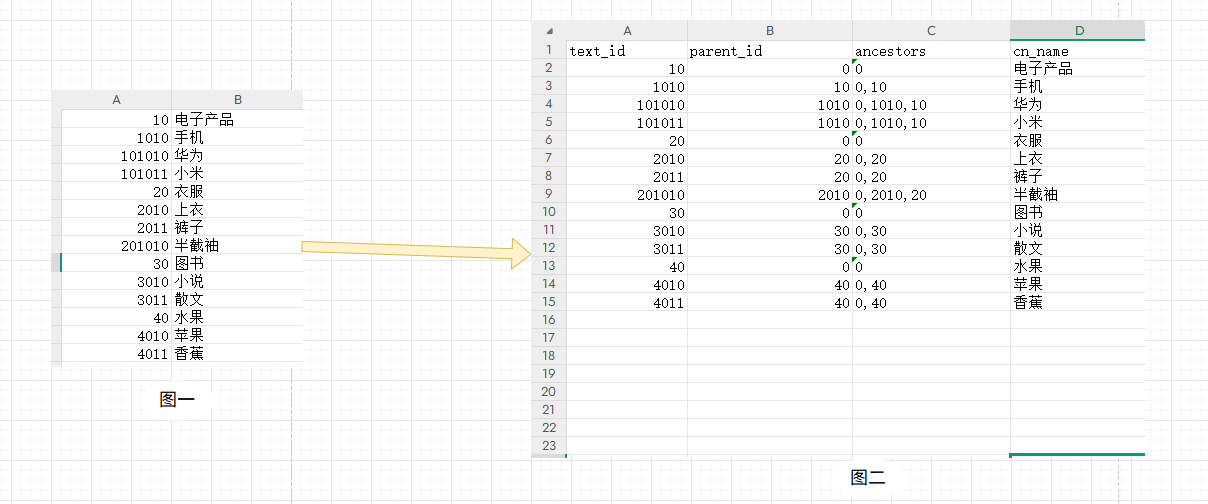
Task: Select column A header in figure one
Action: [116, 100]
